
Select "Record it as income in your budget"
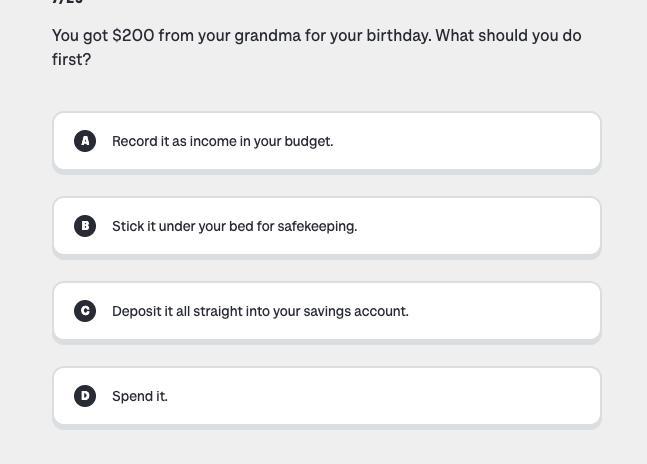[222, 141]
